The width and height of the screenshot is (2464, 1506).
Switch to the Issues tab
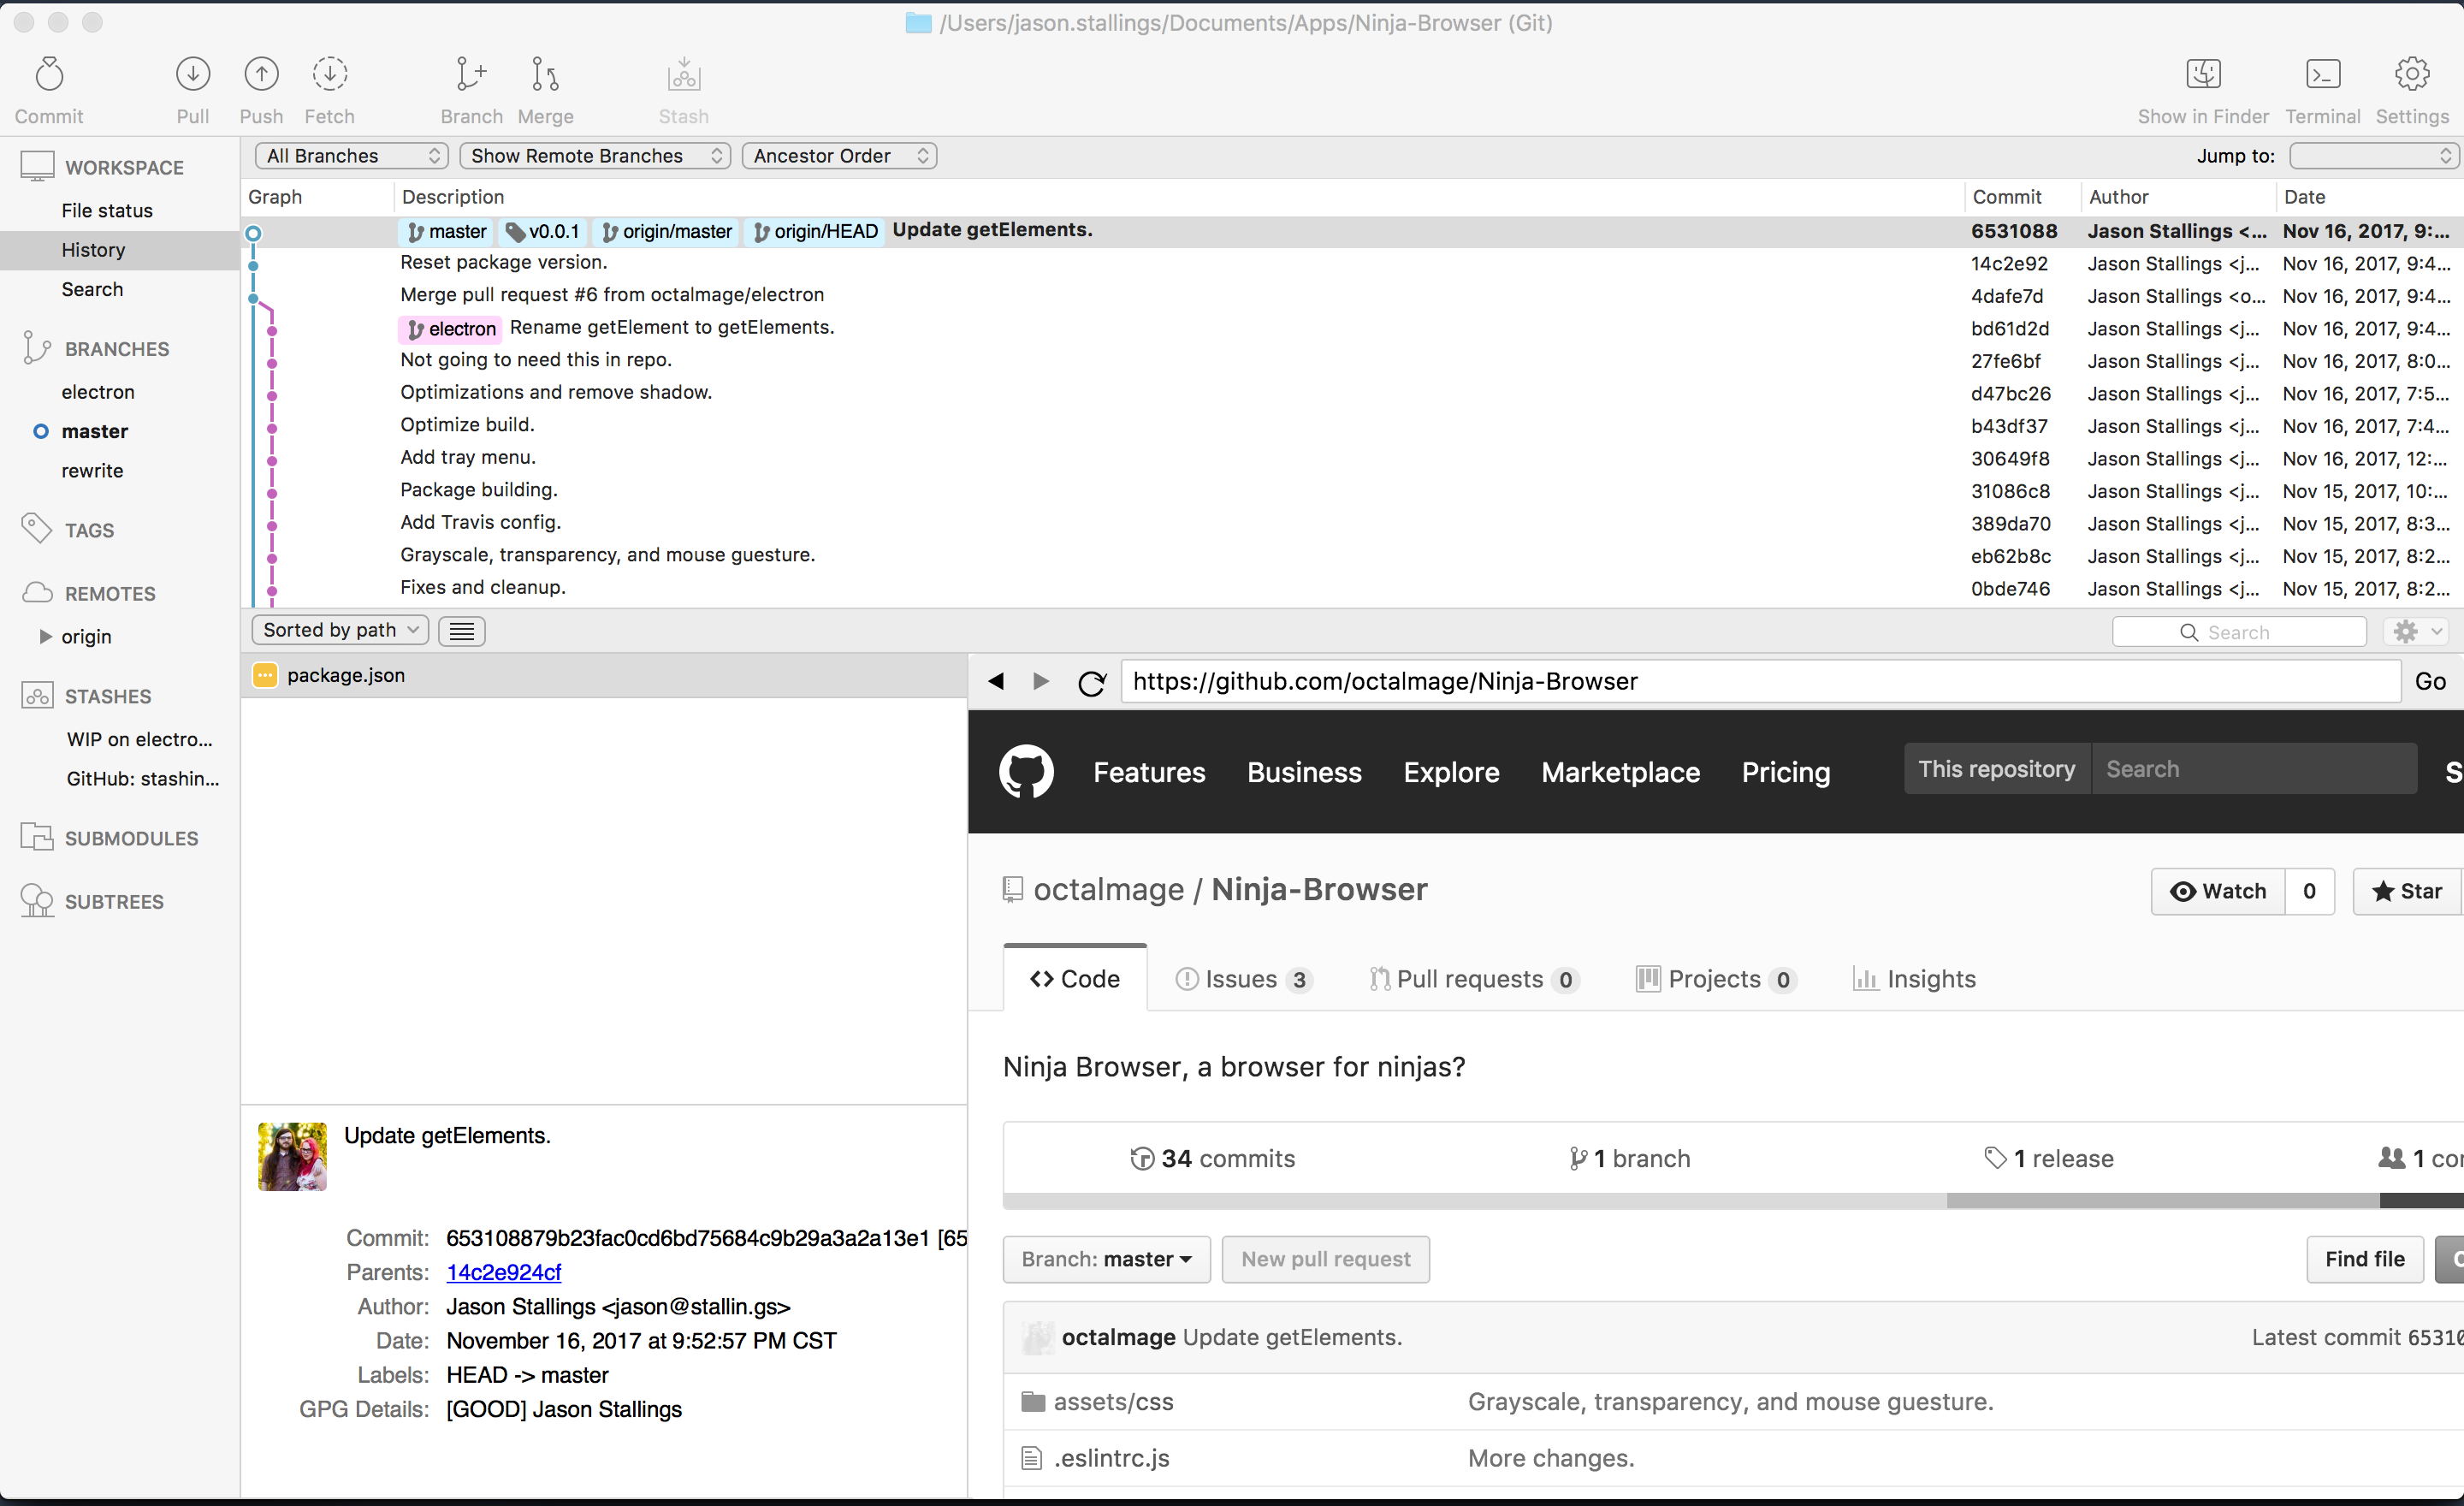pyautogui.click(x=1241, y=979)
